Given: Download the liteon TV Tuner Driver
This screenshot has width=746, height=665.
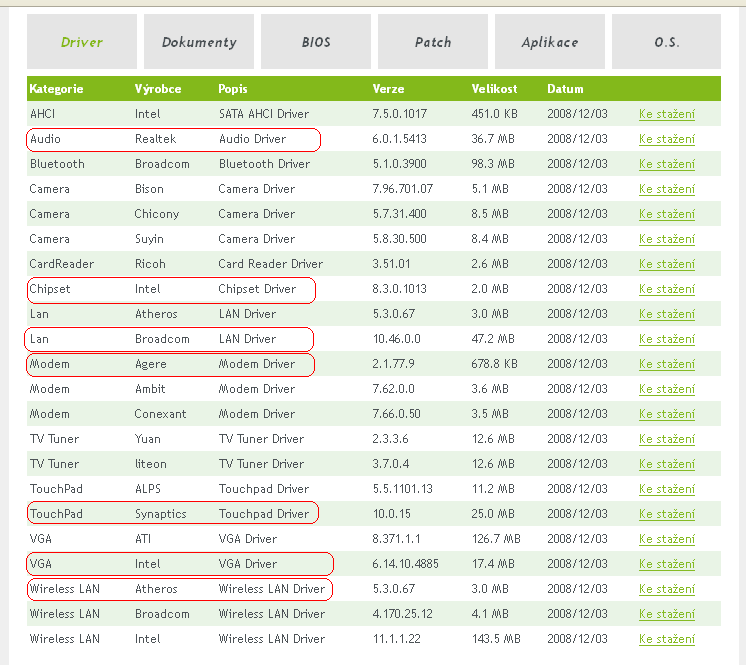Looking at the screenshot, I should point(667,464).
